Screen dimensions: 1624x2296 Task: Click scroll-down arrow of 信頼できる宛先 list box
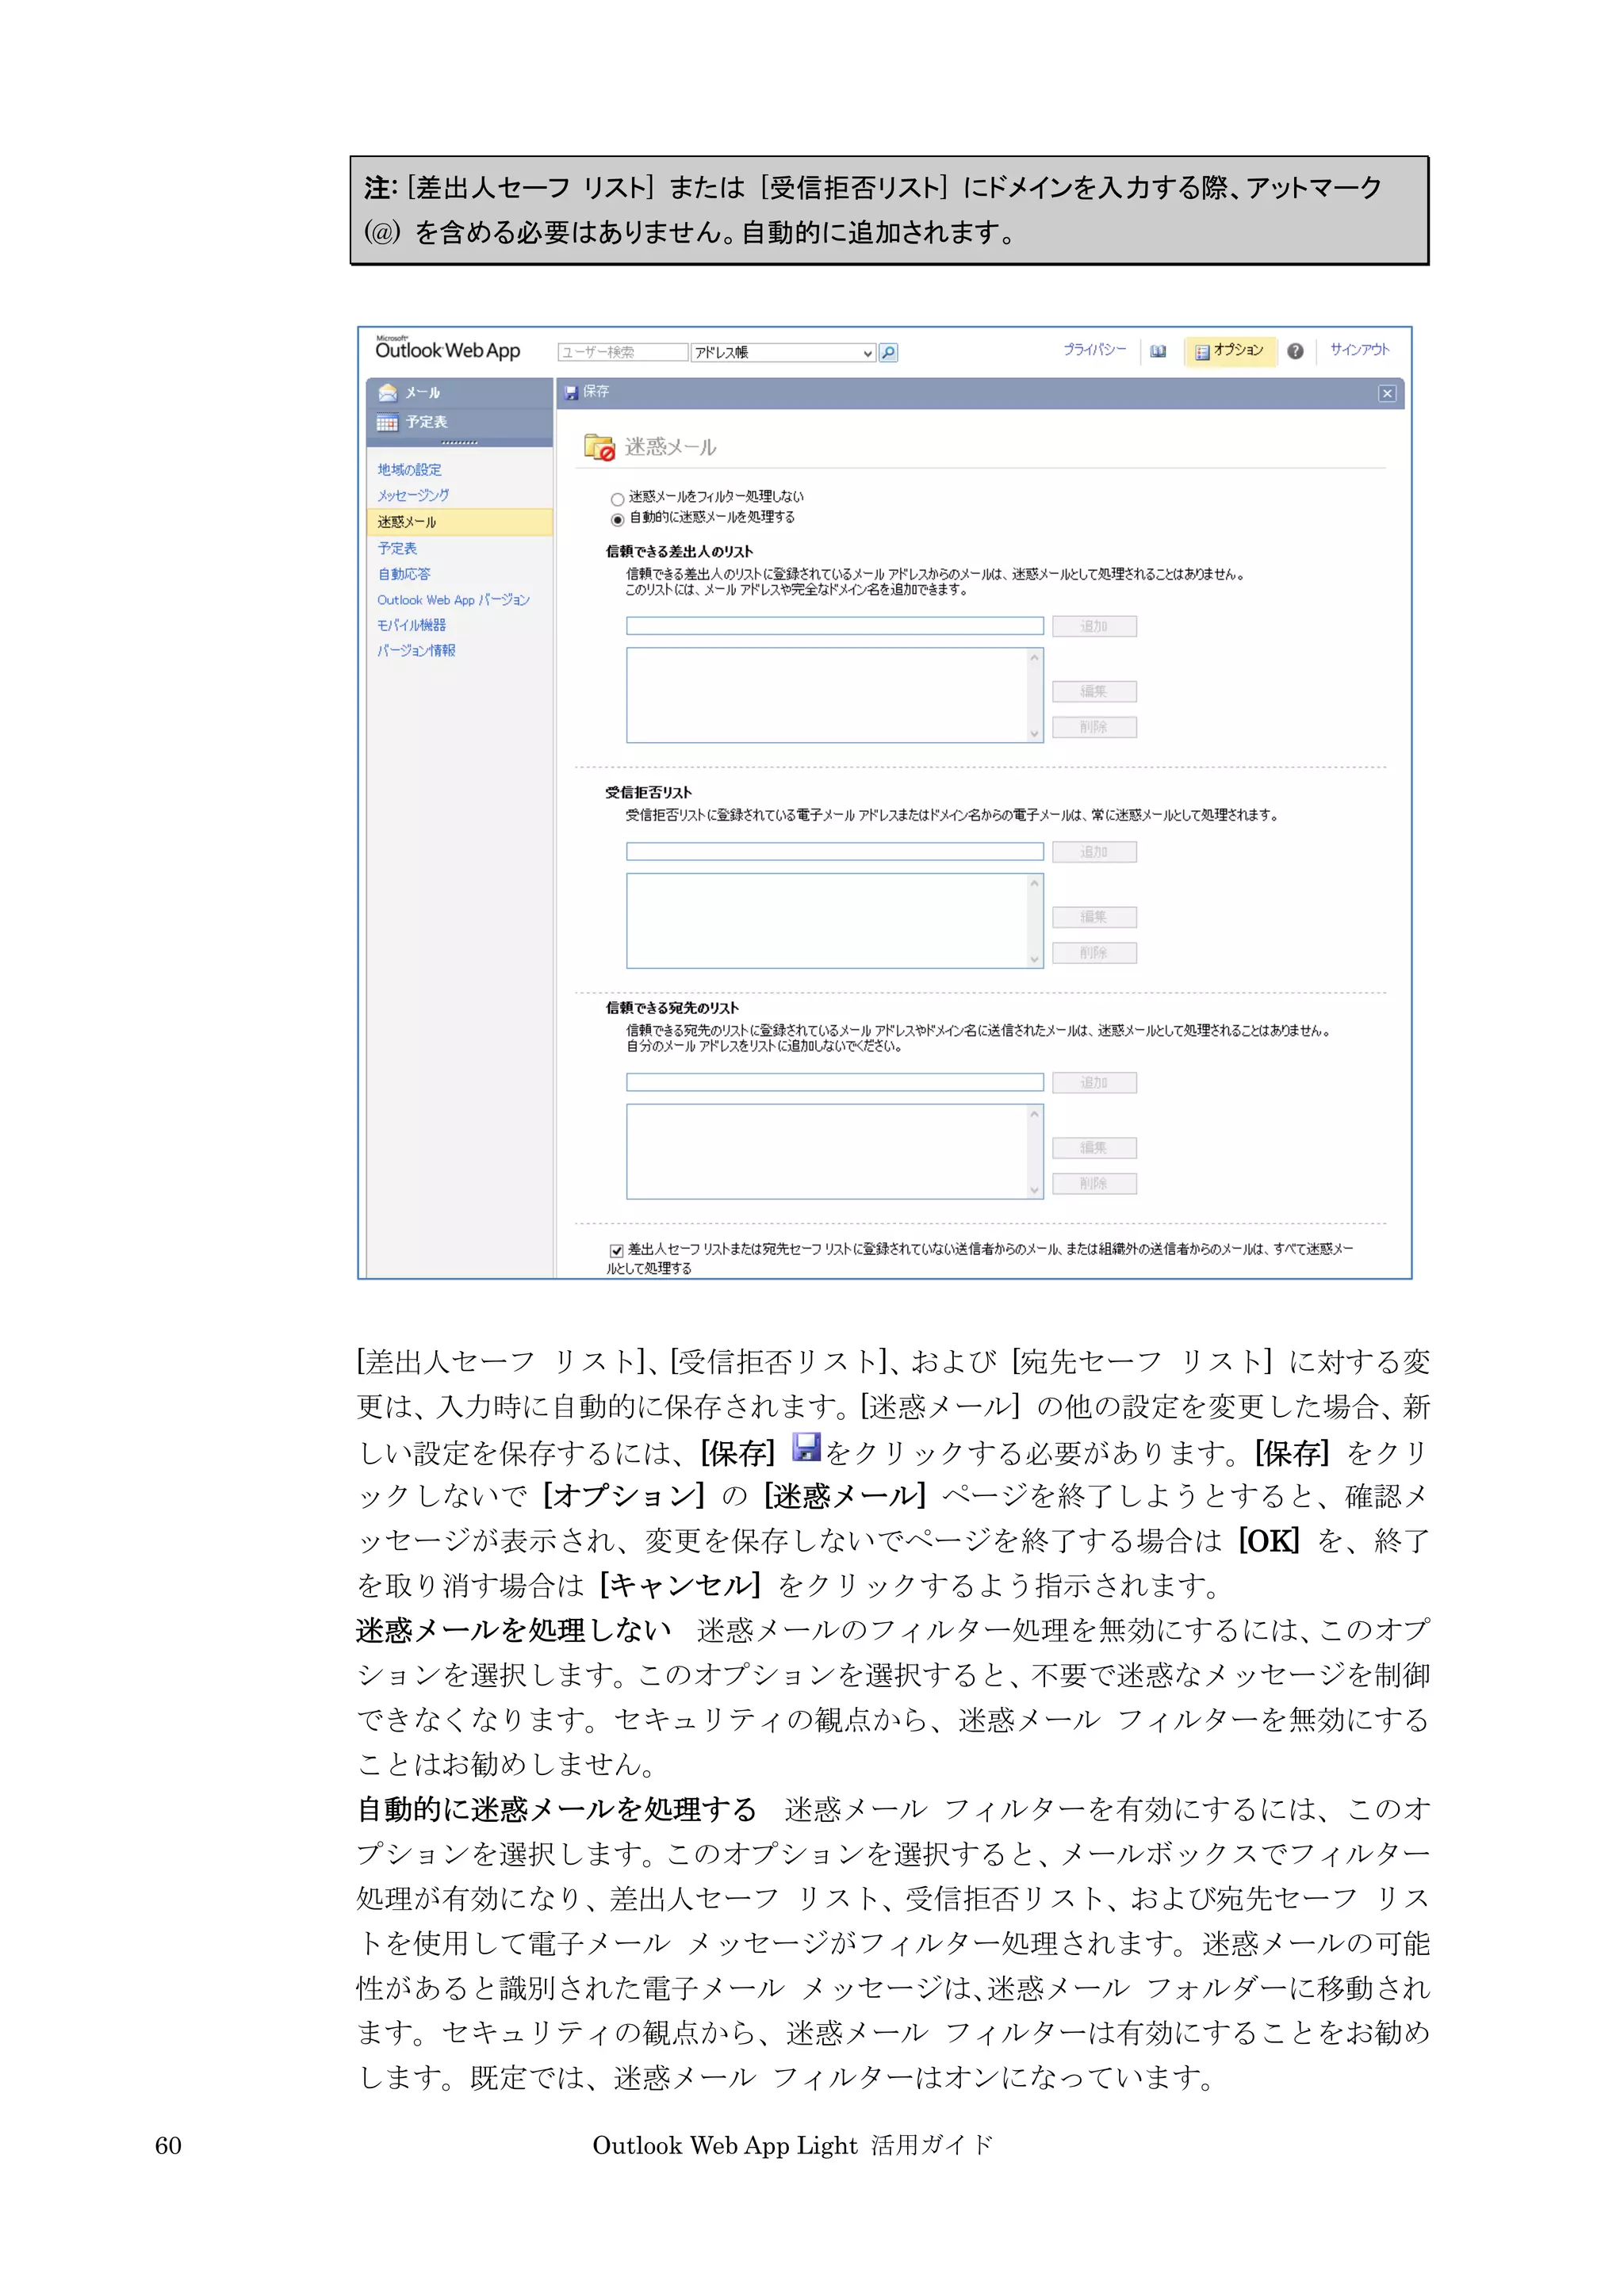[x=1035, y=1190]
